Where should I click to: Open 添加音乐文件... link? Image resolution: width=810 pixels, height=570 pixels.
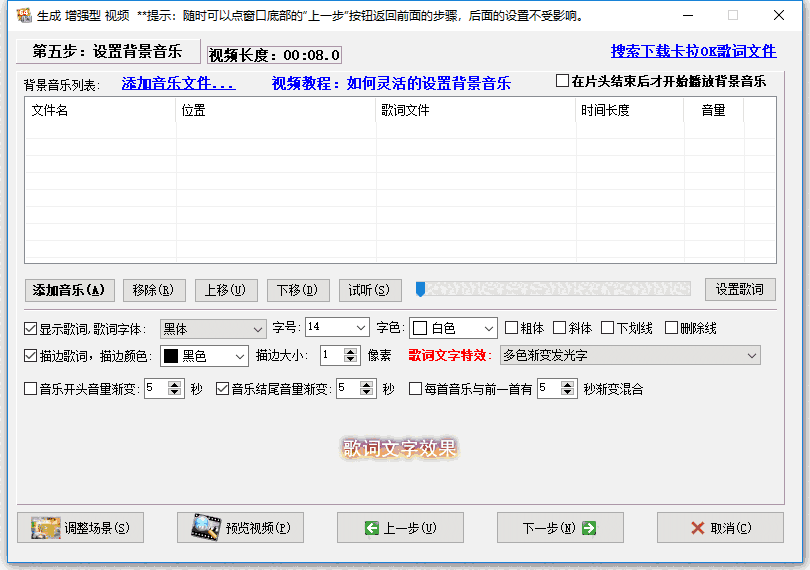coord(179,83)
